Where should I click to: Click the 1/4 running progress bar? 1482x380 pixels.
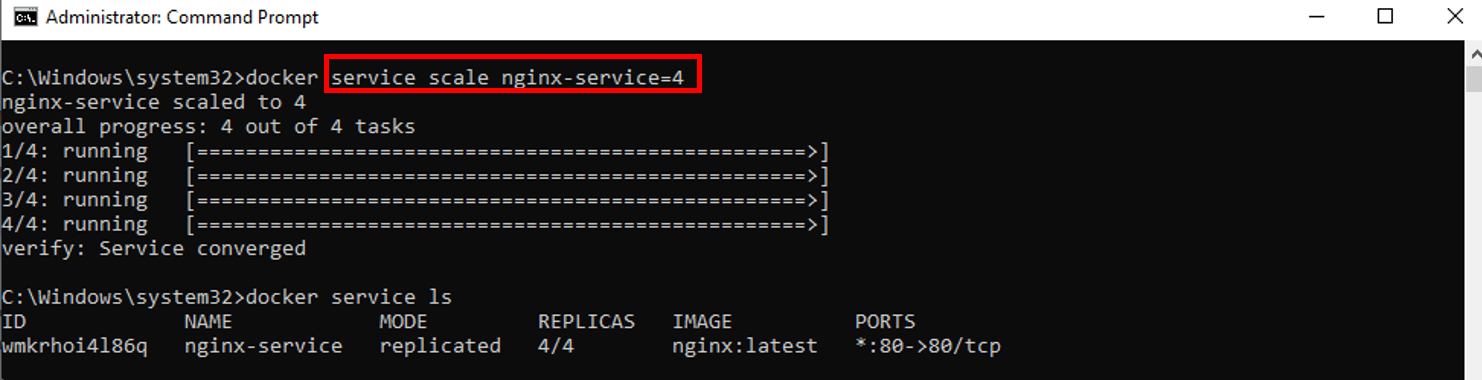pos(508,151)
